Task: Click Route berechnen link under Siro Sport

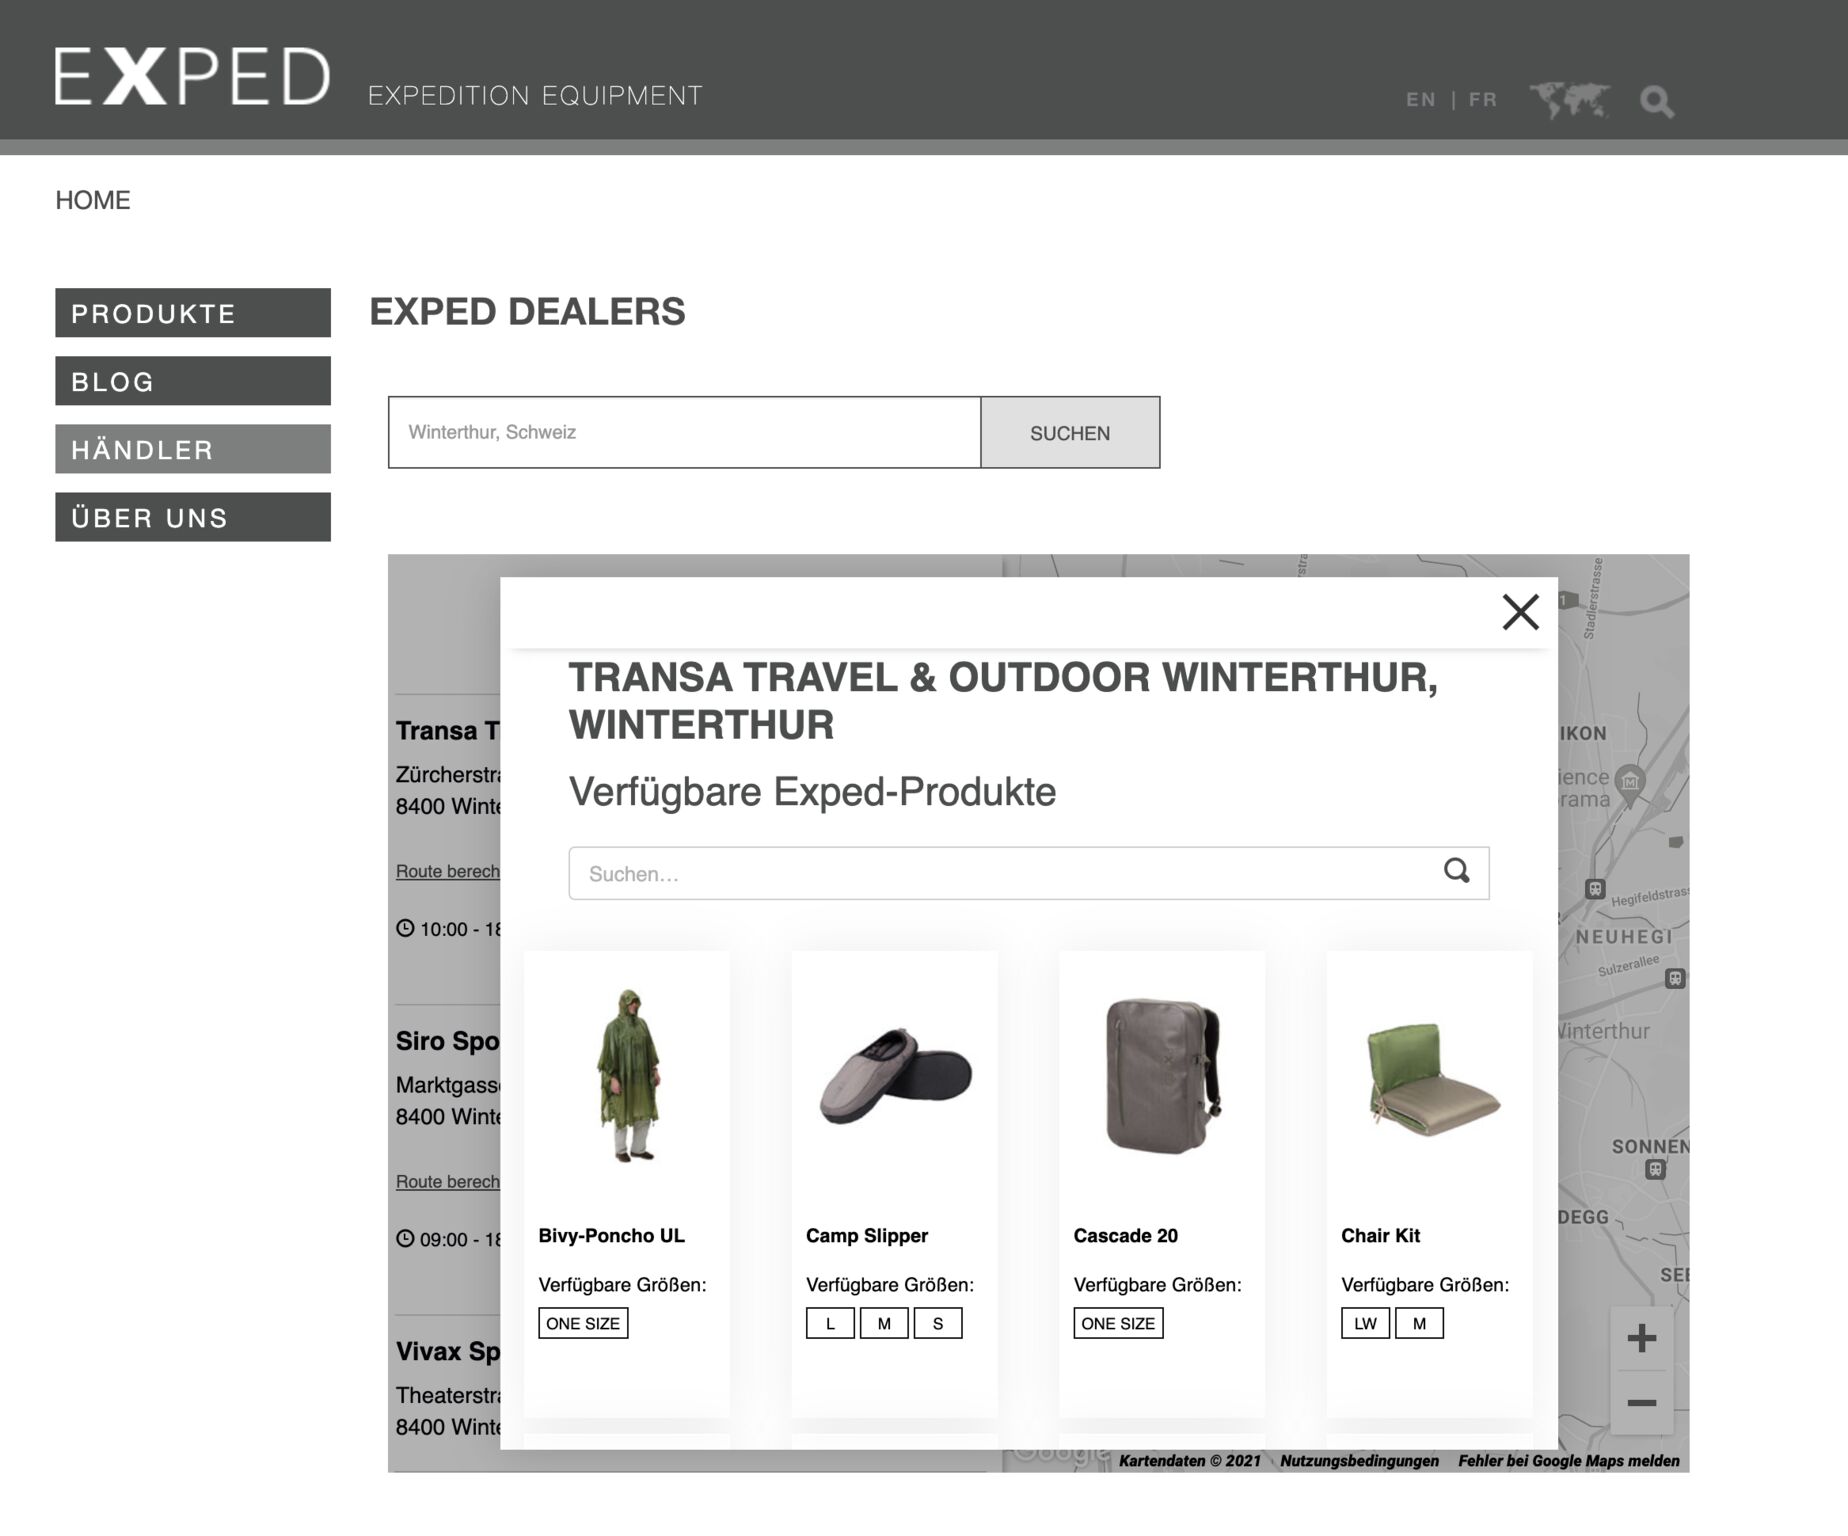Action: click(448, 1181)
